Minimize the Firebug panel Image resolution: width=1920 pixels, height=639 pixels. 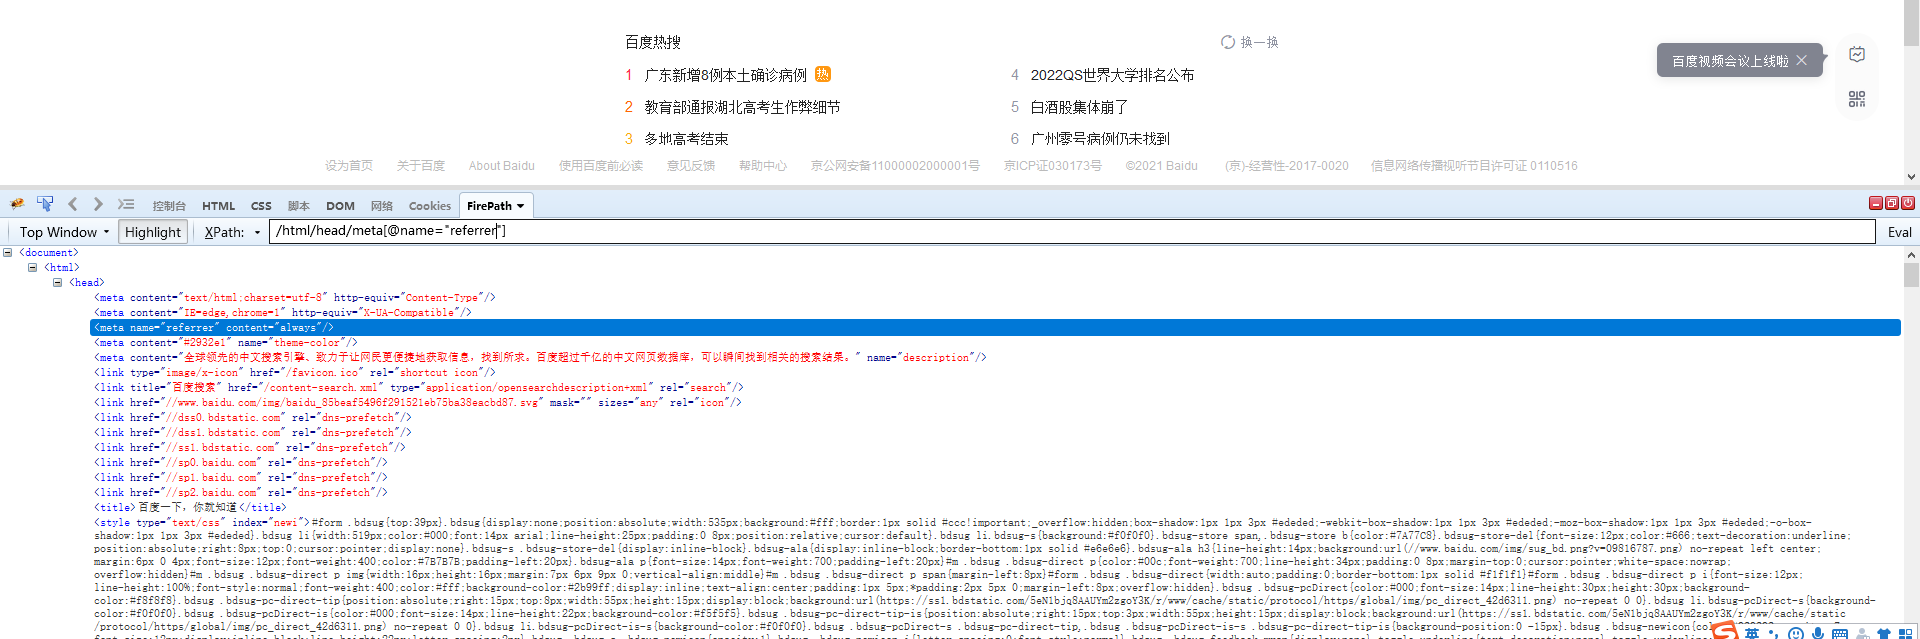pos(1876,203)
